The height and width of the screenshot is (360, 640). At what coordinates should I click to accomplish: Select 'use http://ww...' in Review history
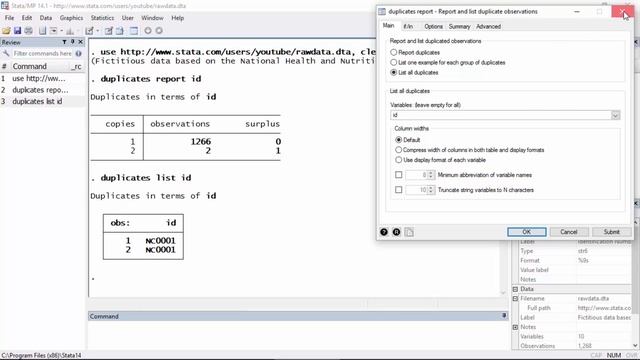42,78
